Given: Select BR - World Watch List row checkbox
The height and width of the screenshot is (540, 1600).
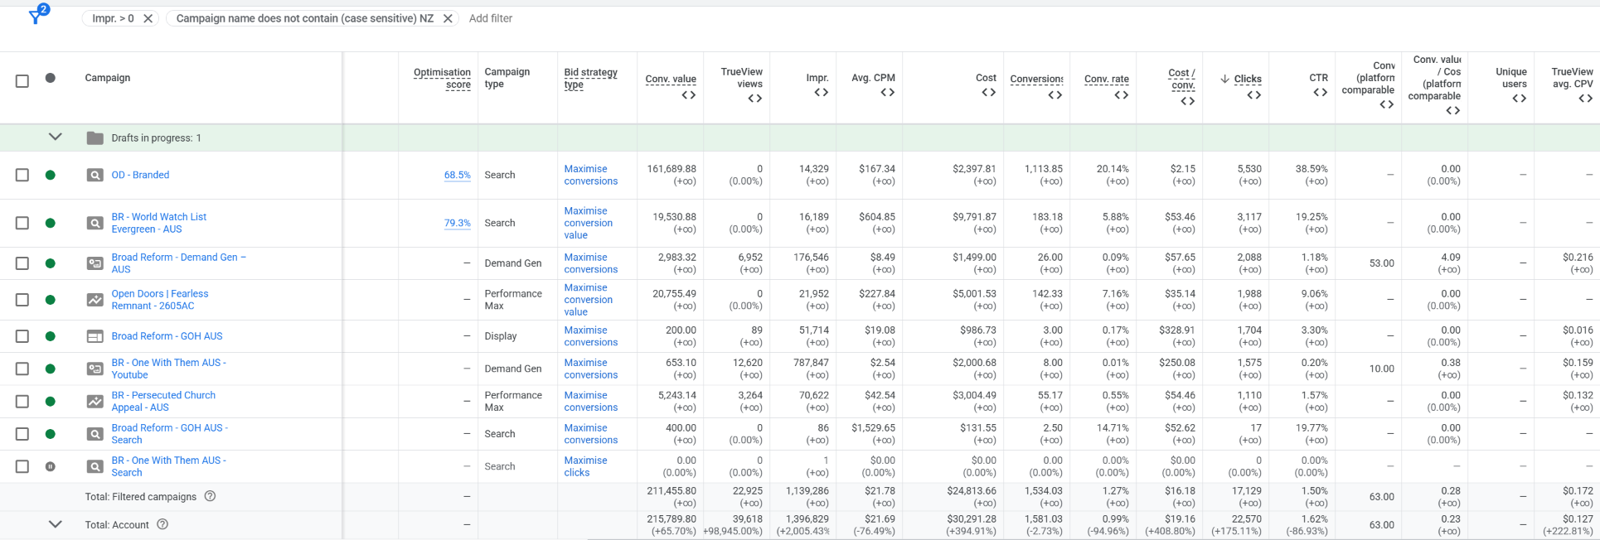Looking at the screenshot, I should [22, 223].
